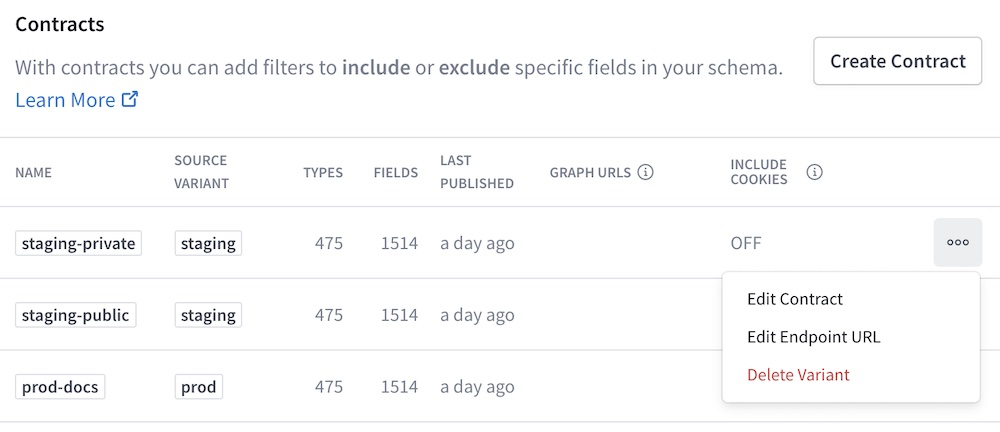Screen dimensions: 1000x432
Task: Click the staging-private contract name
Action: coord(78,243)
